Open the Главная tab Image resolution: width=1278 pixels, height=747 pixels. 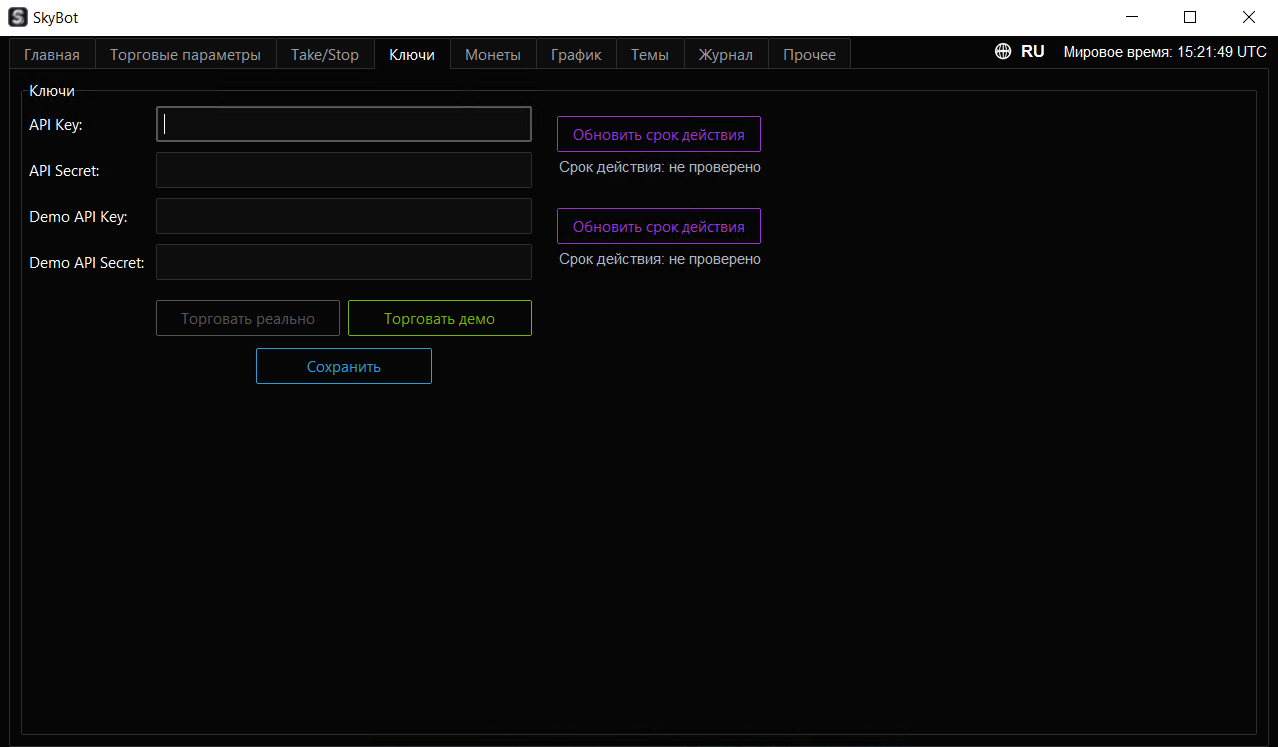click(52, 54)
